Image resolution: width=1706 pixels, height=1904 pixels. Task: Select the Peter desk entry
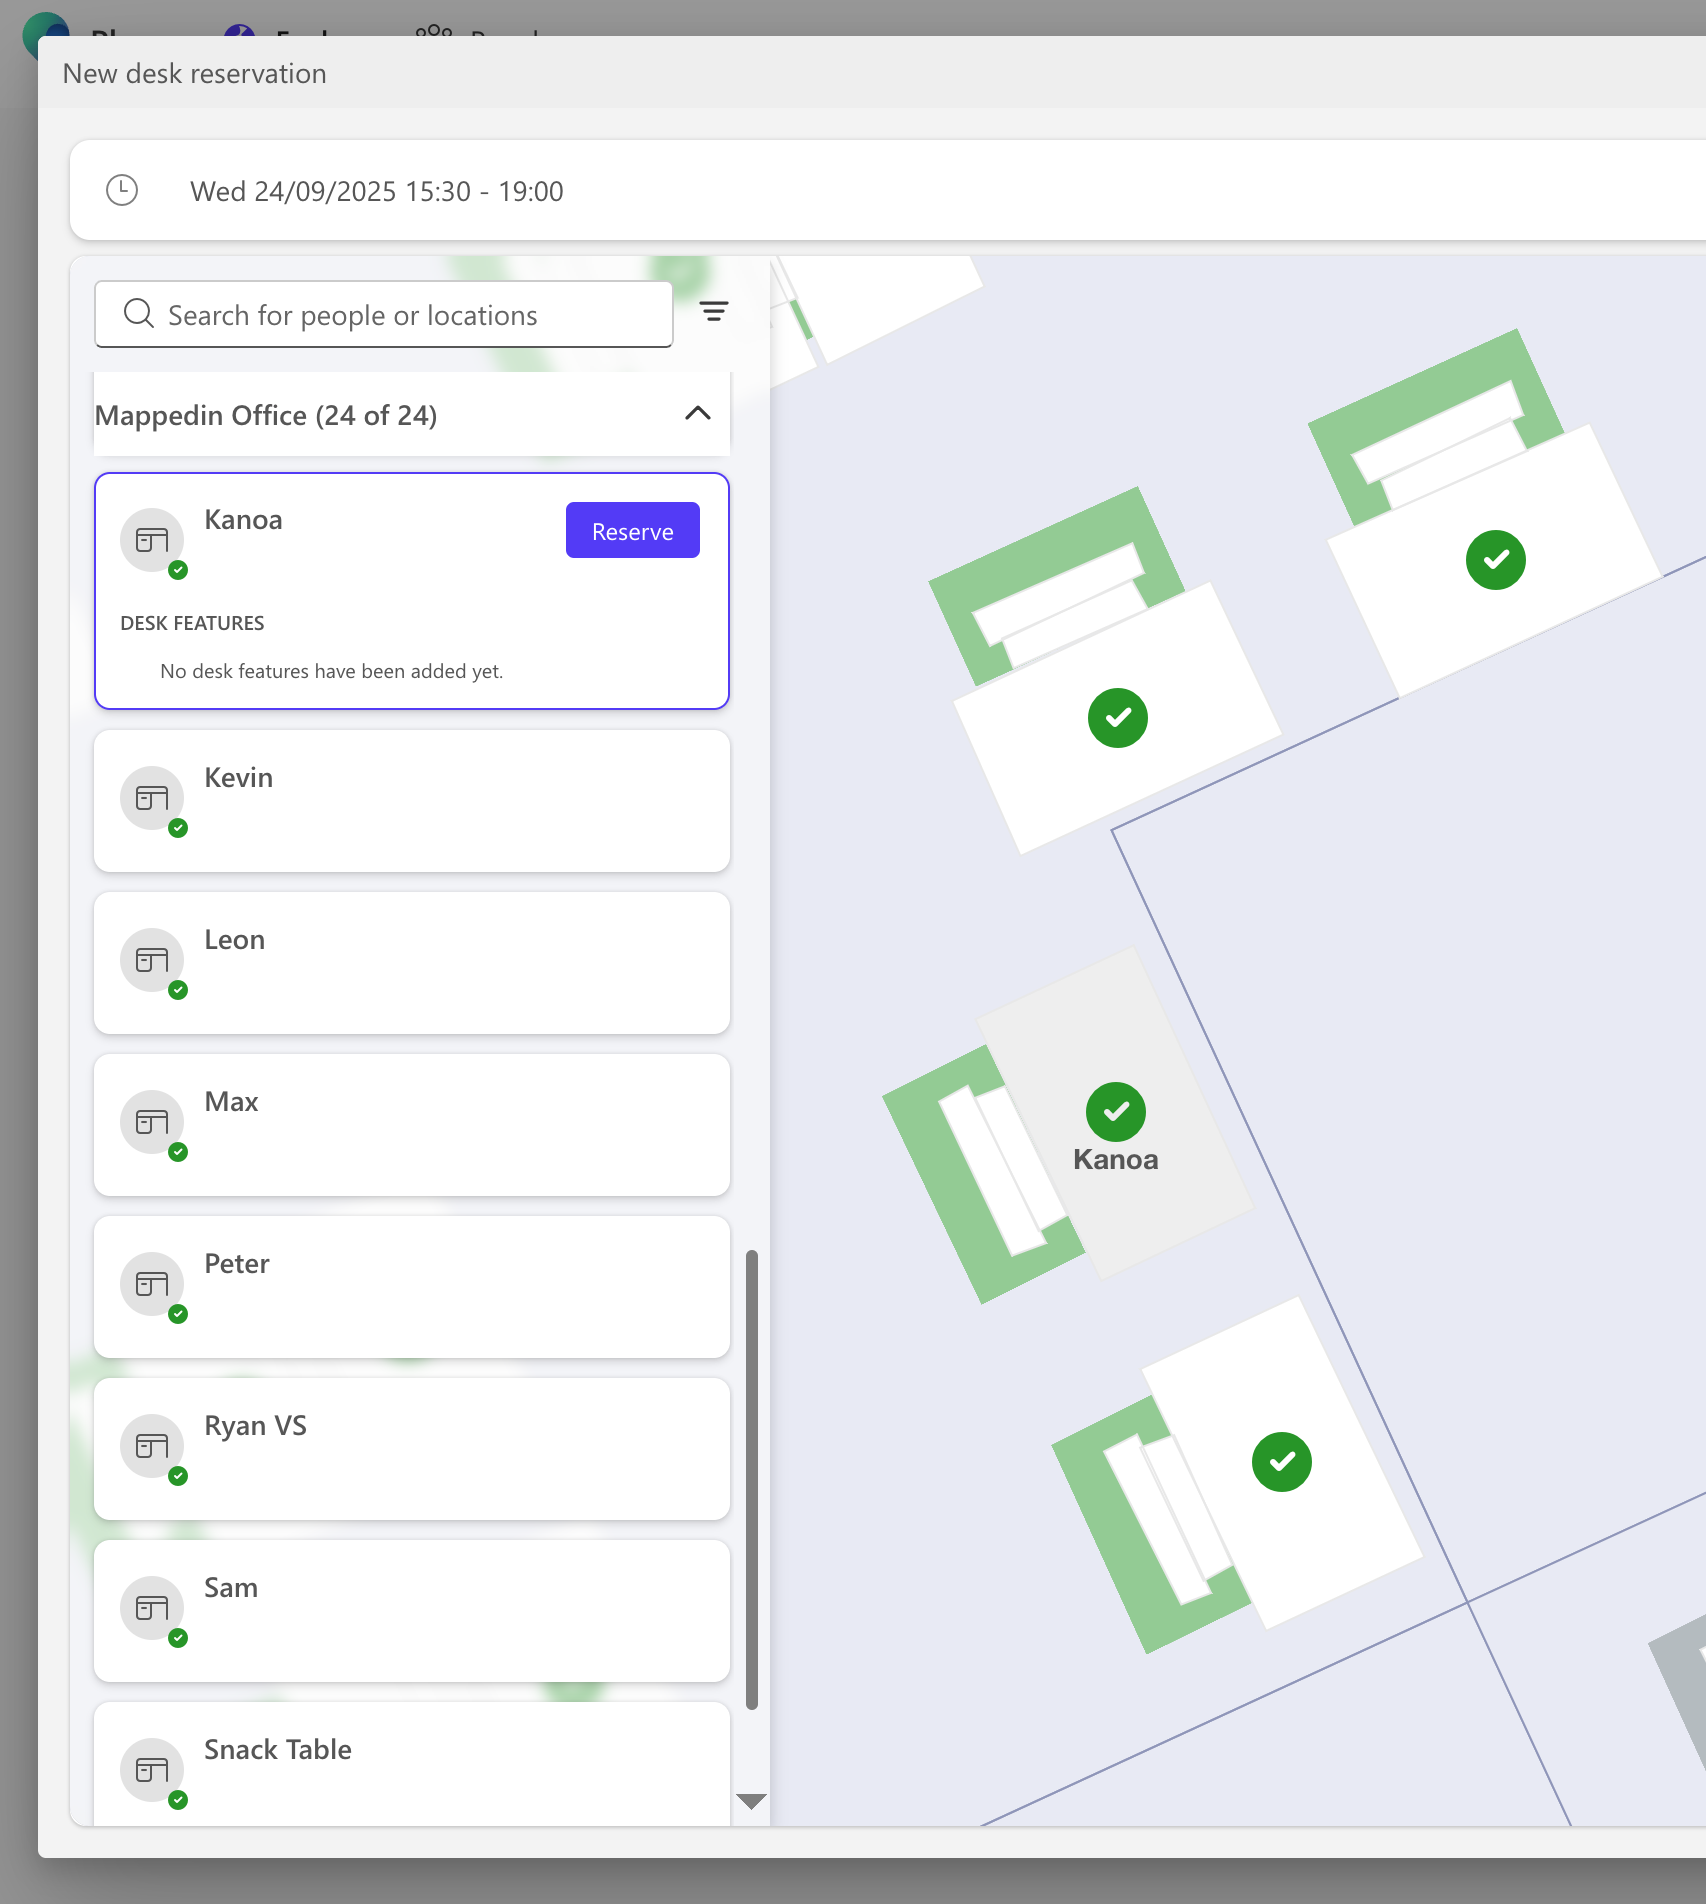[x=411, y=1286]
